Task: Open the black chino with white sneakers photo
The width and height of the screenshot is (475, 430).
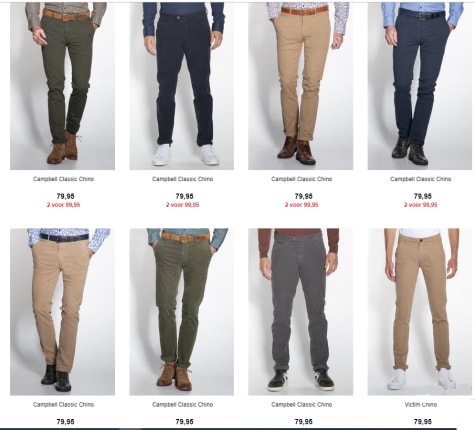Action: [182, 86]
